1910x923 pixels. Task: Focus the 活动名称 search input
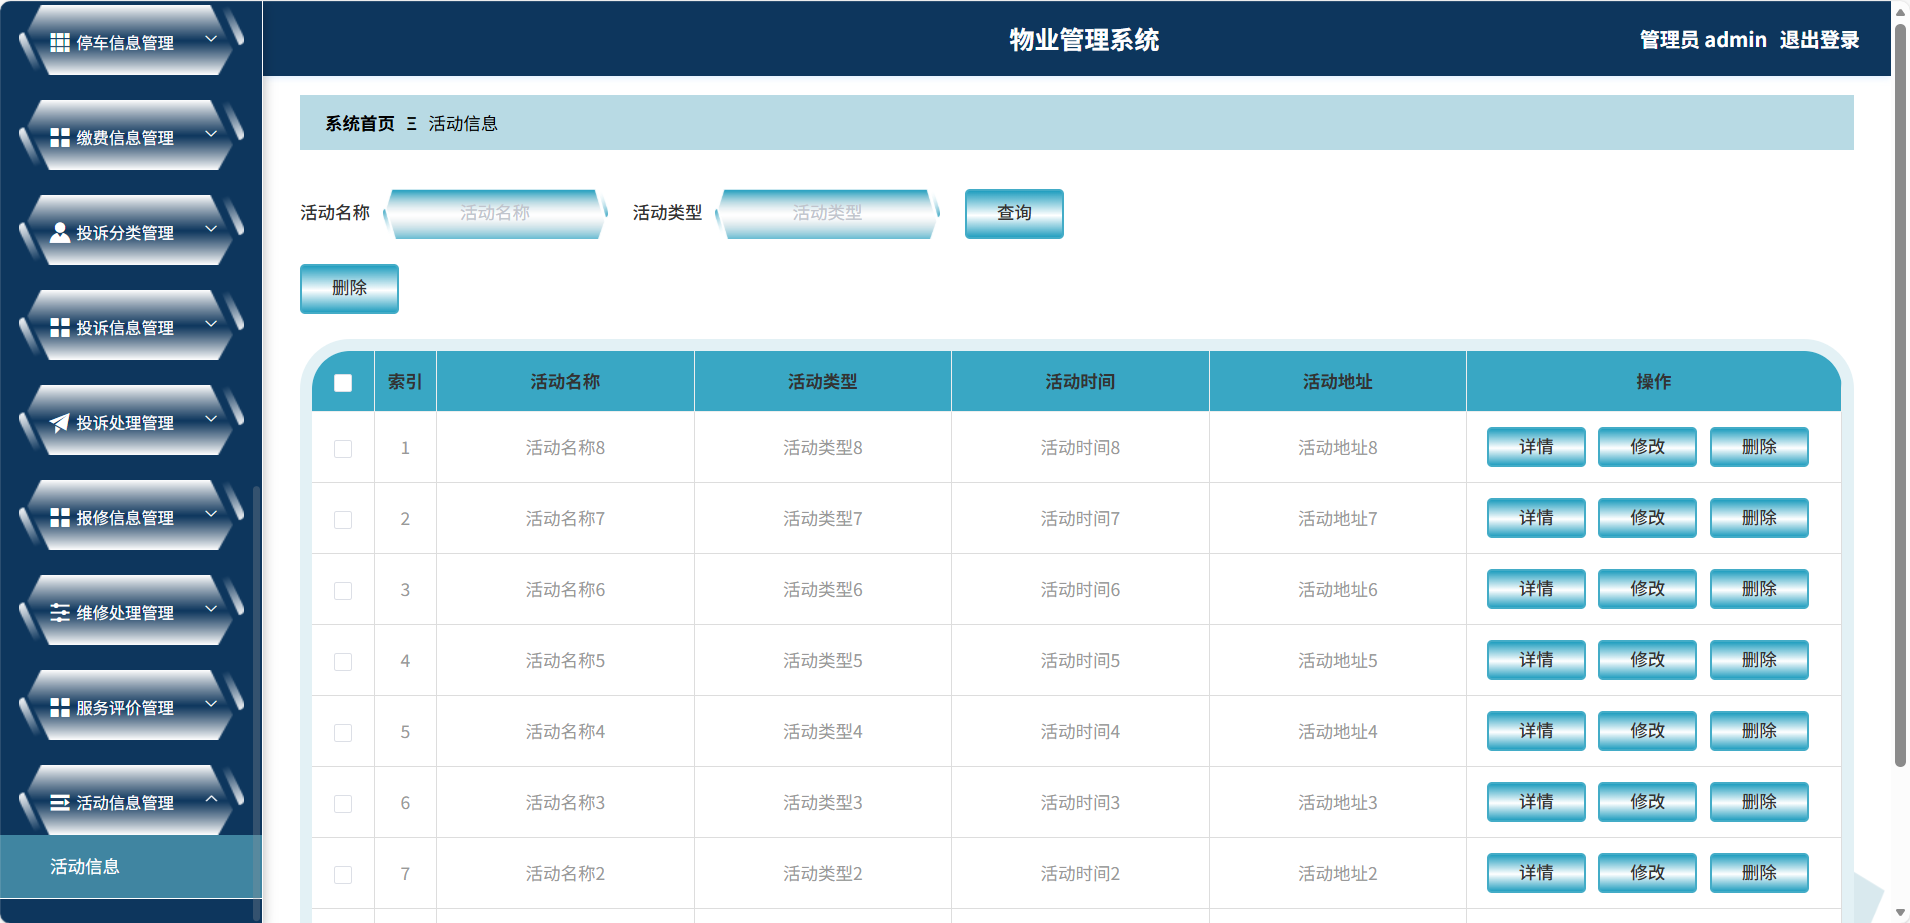pos(495,213)
